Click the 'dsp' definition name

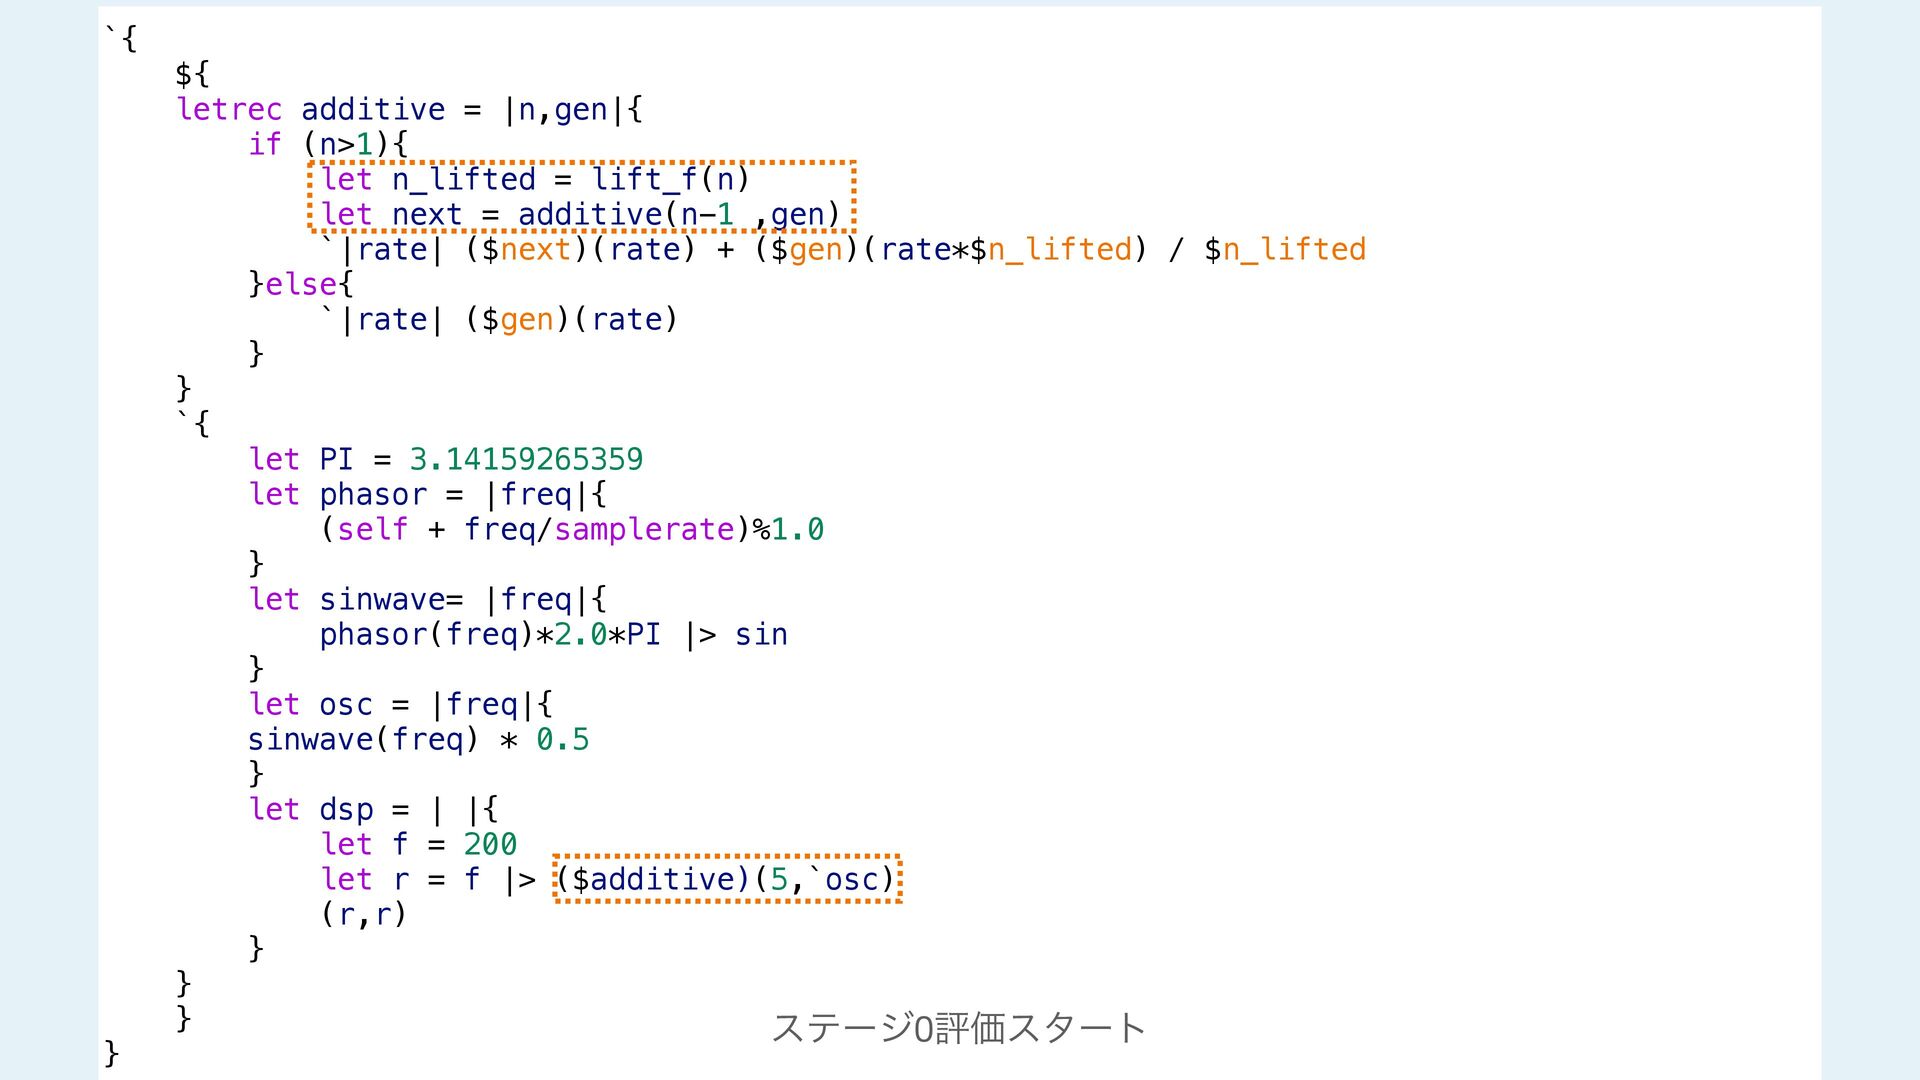pyautogui.click(x=345, y=809)
